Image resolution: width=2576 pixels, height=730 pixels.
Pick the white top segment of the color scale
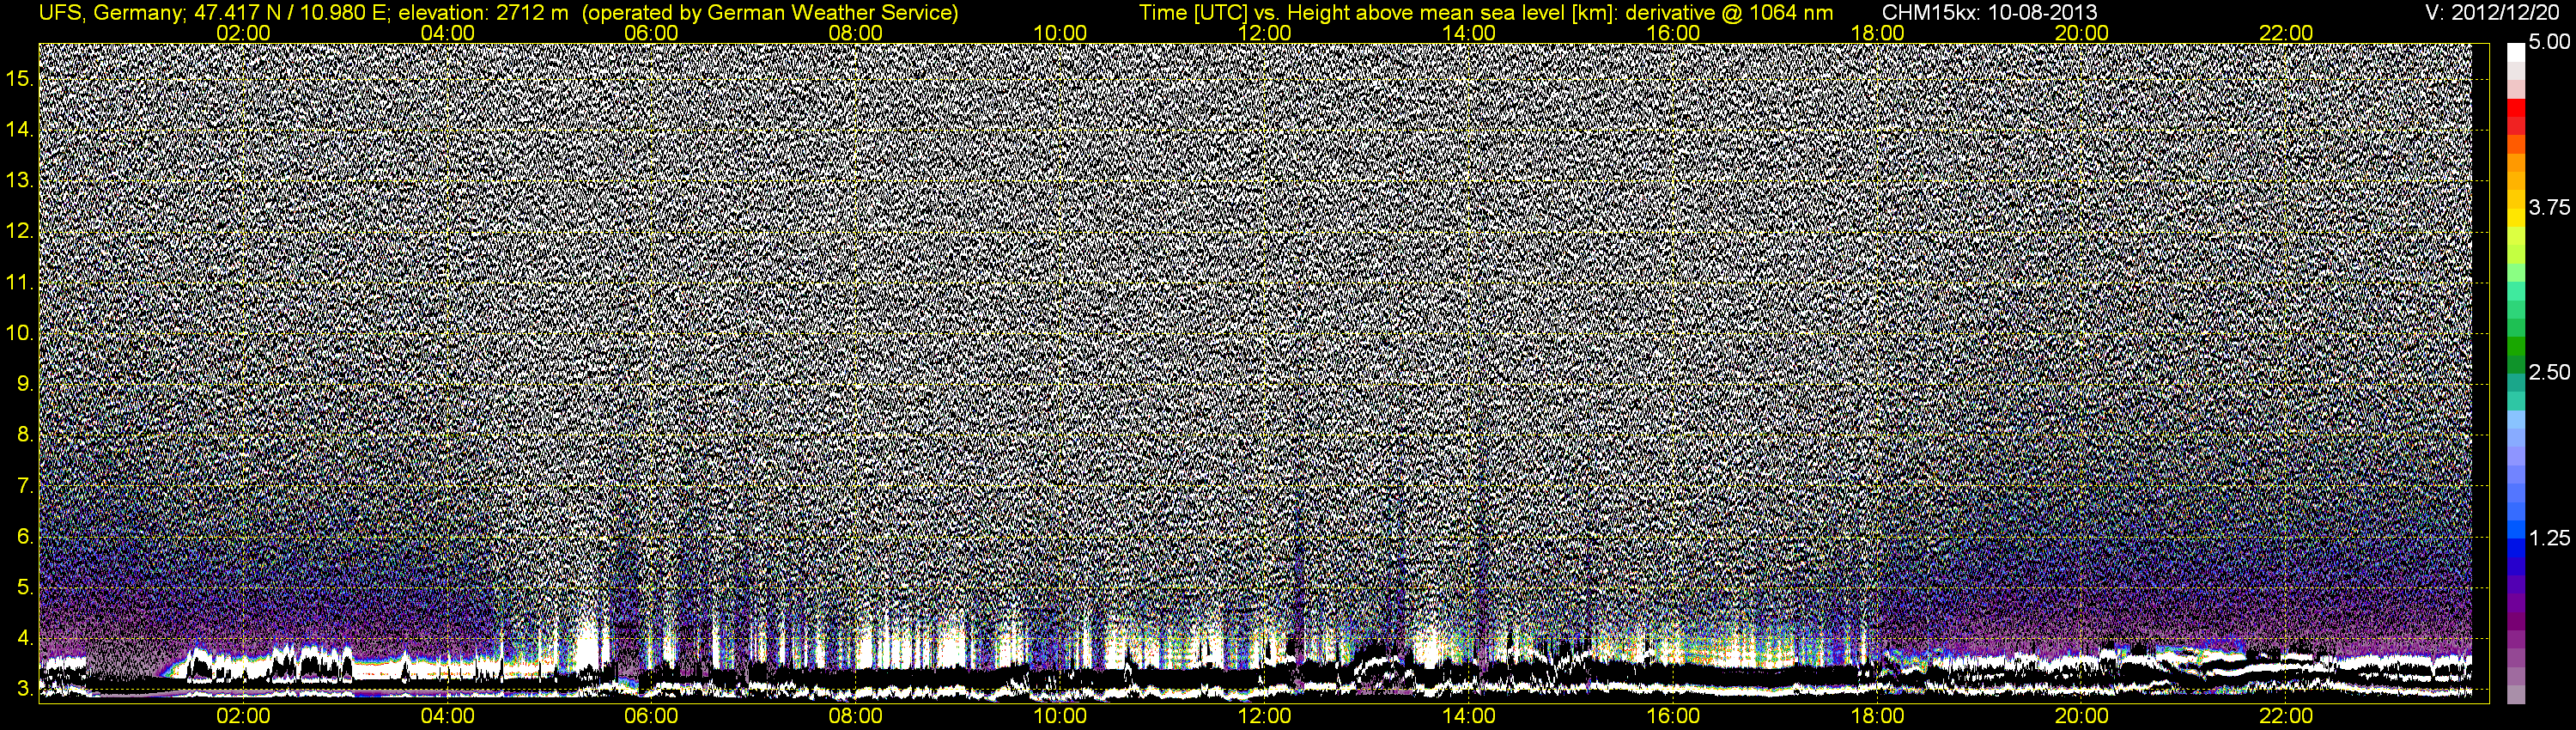tap(2516, 52)
